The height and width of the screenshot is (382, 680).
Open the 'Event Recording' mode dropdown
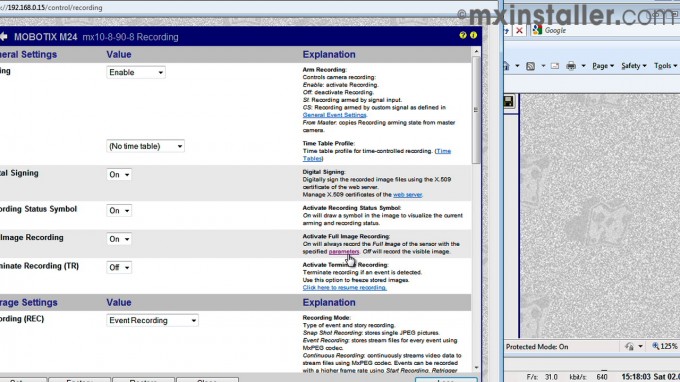[152, 320]
